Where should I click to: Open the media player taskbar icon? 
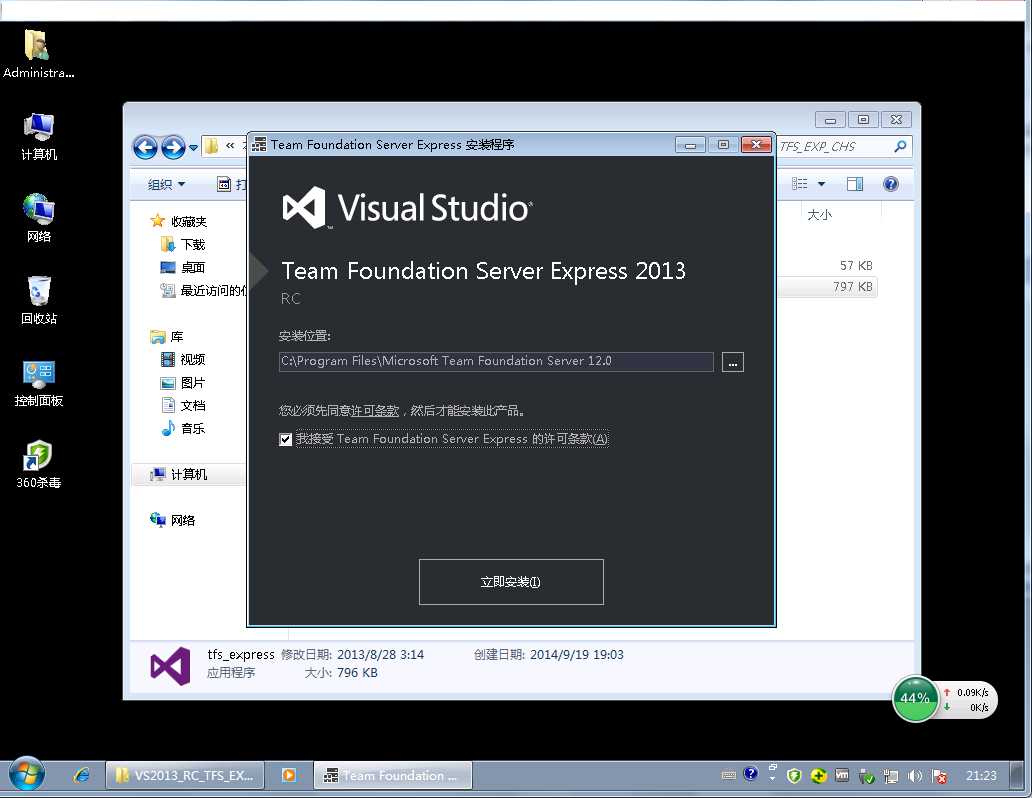pos(289,776)
